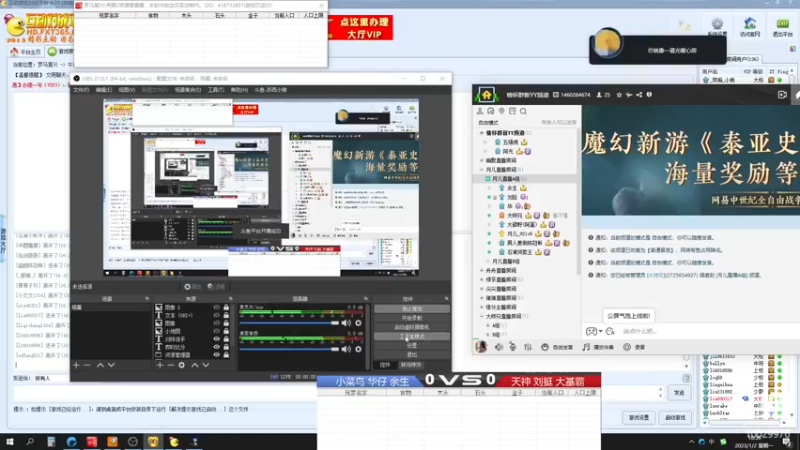The width and height of the screenshot is (800, 450).
Task: Pop out the OBS mixer dock
Action: point(365,299)
